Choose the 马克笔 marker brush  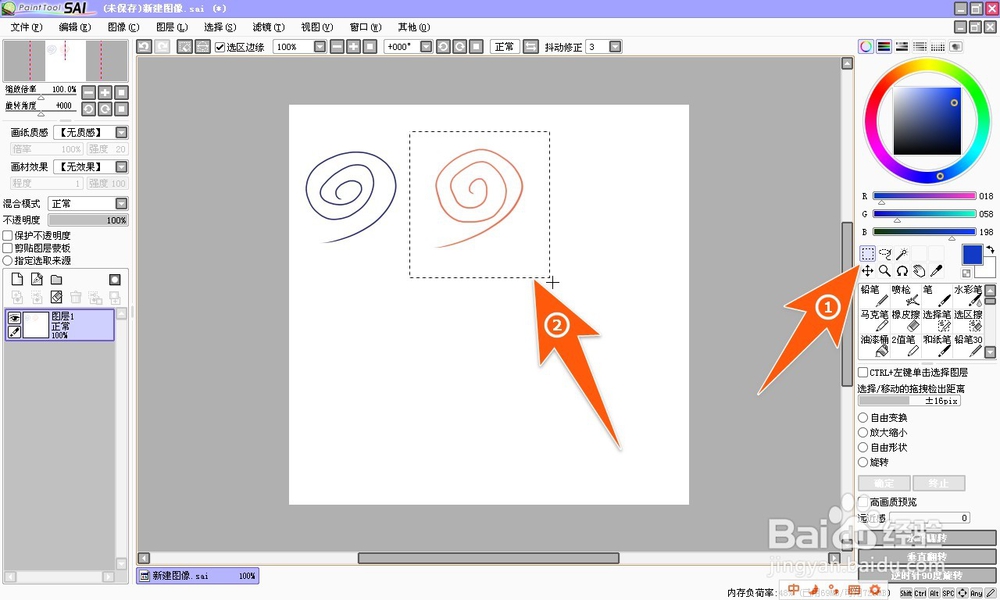pyautogui.click(x=874, y=321)
